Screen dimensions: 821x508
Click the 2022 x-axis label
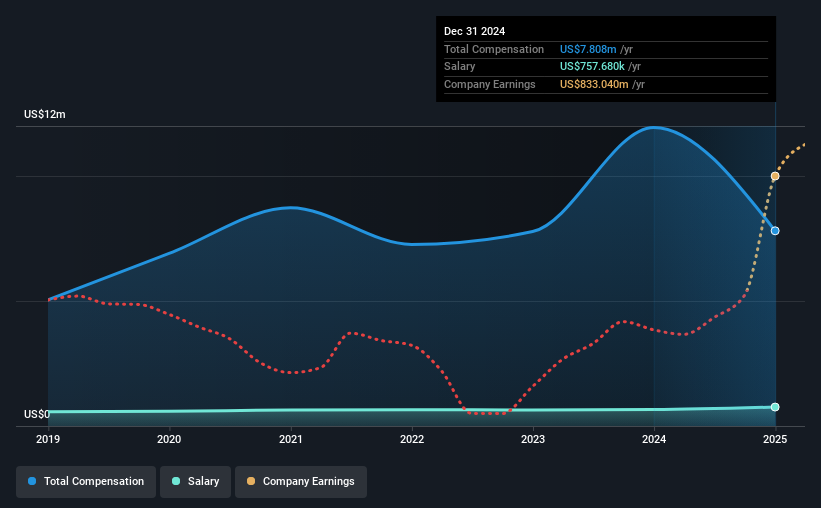pos(412,439)
